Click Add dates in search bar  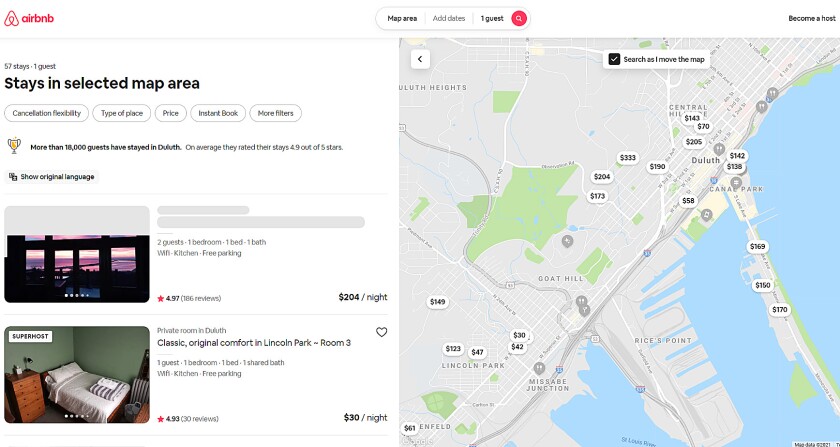point(449,18)
